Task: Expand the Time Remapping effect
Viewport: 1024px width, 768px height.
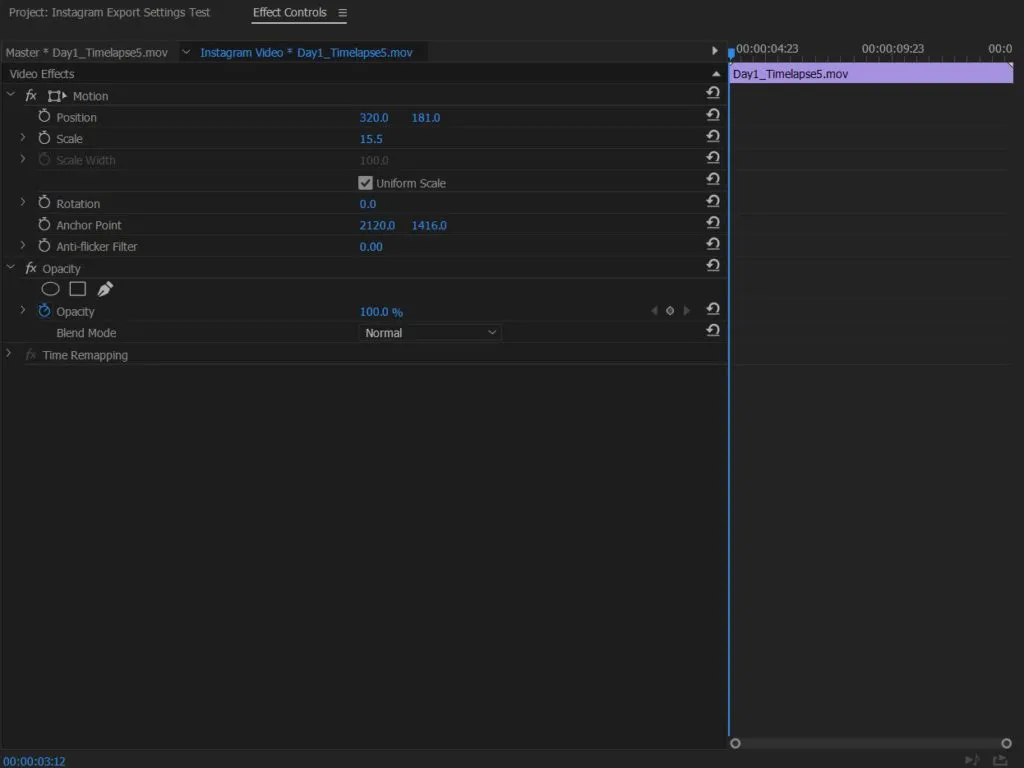Action: click(9, 354)
